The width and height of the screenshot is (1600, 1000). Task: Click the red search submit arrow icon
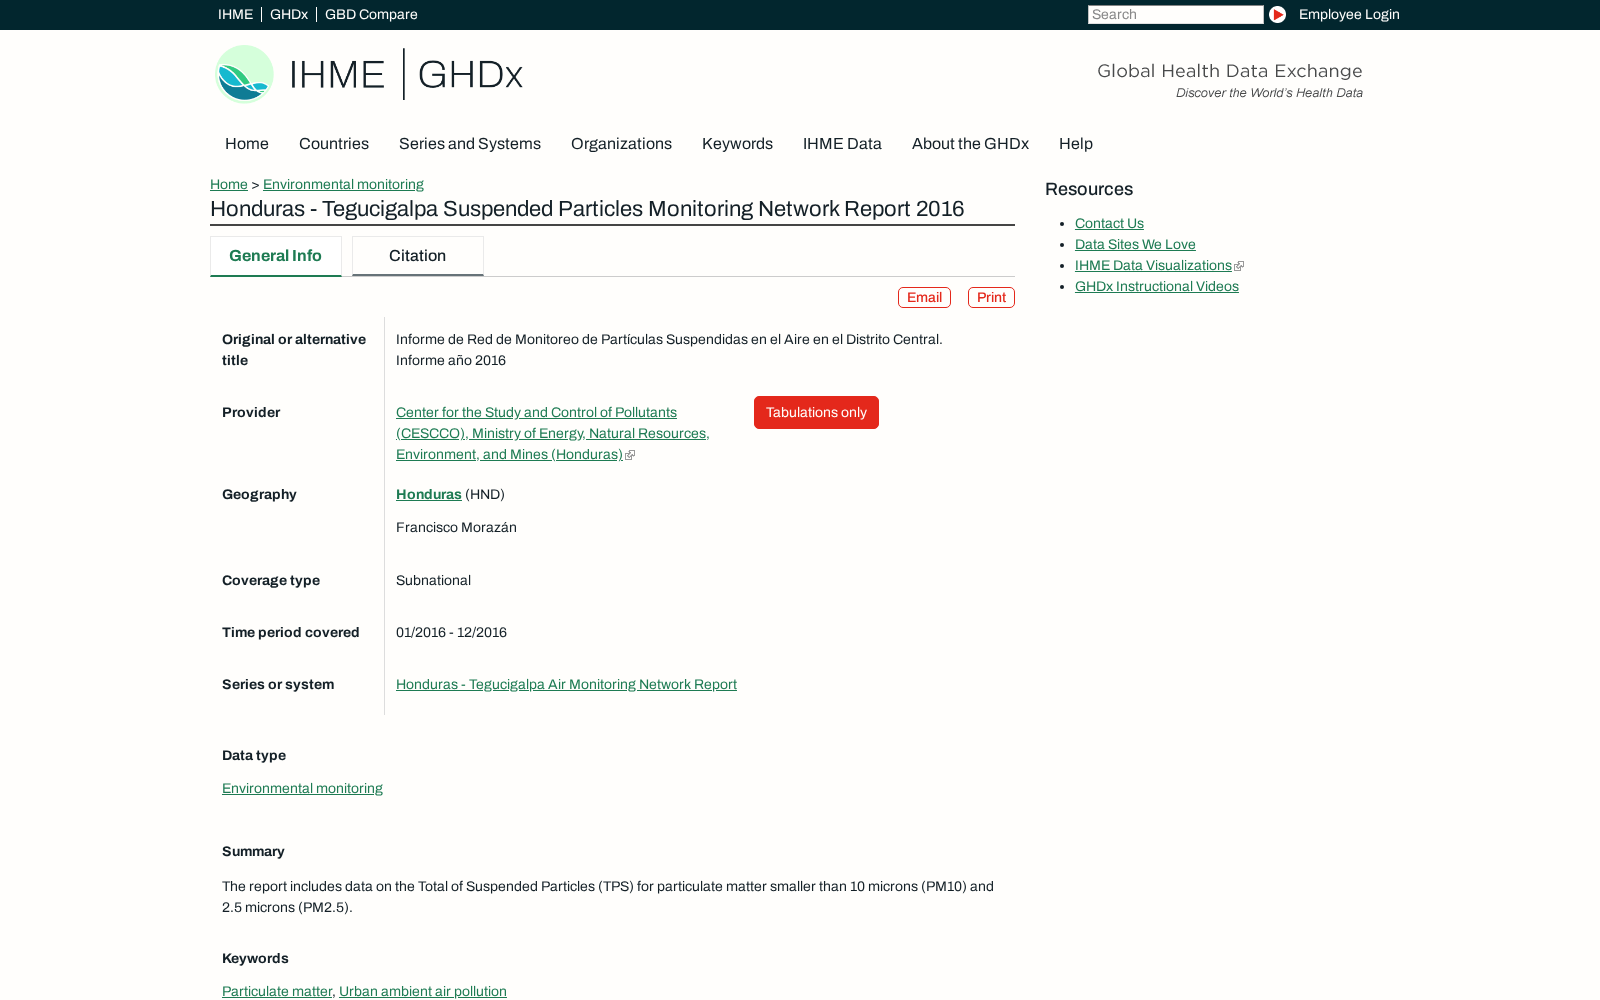(1277, 14)
